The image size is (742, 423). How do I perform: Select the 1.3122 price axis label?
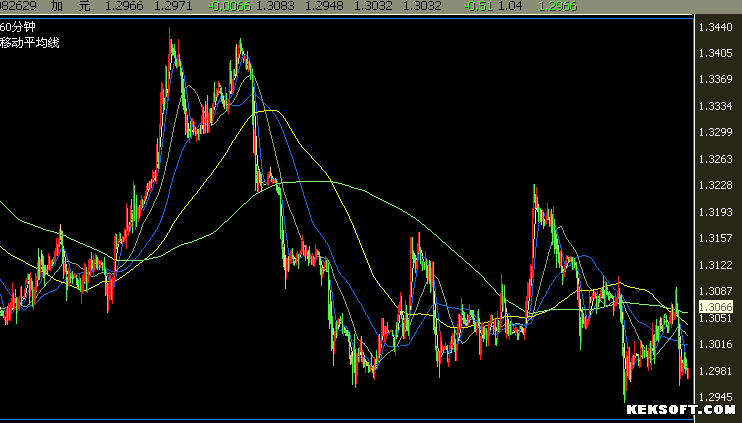pyautogui.click(x=716, y=264)
